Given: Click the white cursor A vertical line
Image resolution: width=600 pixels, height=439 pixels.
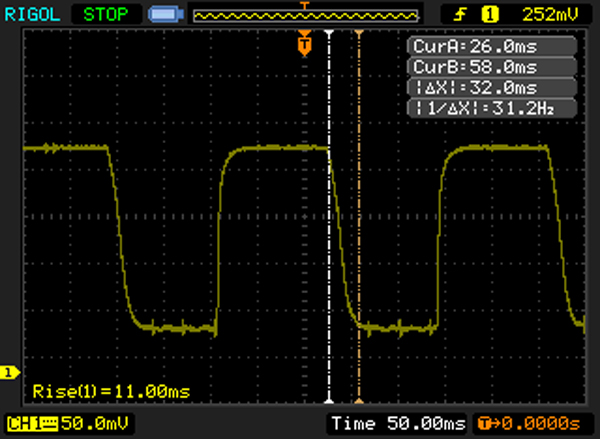Looking at the screenshot, I should point(329,217).
